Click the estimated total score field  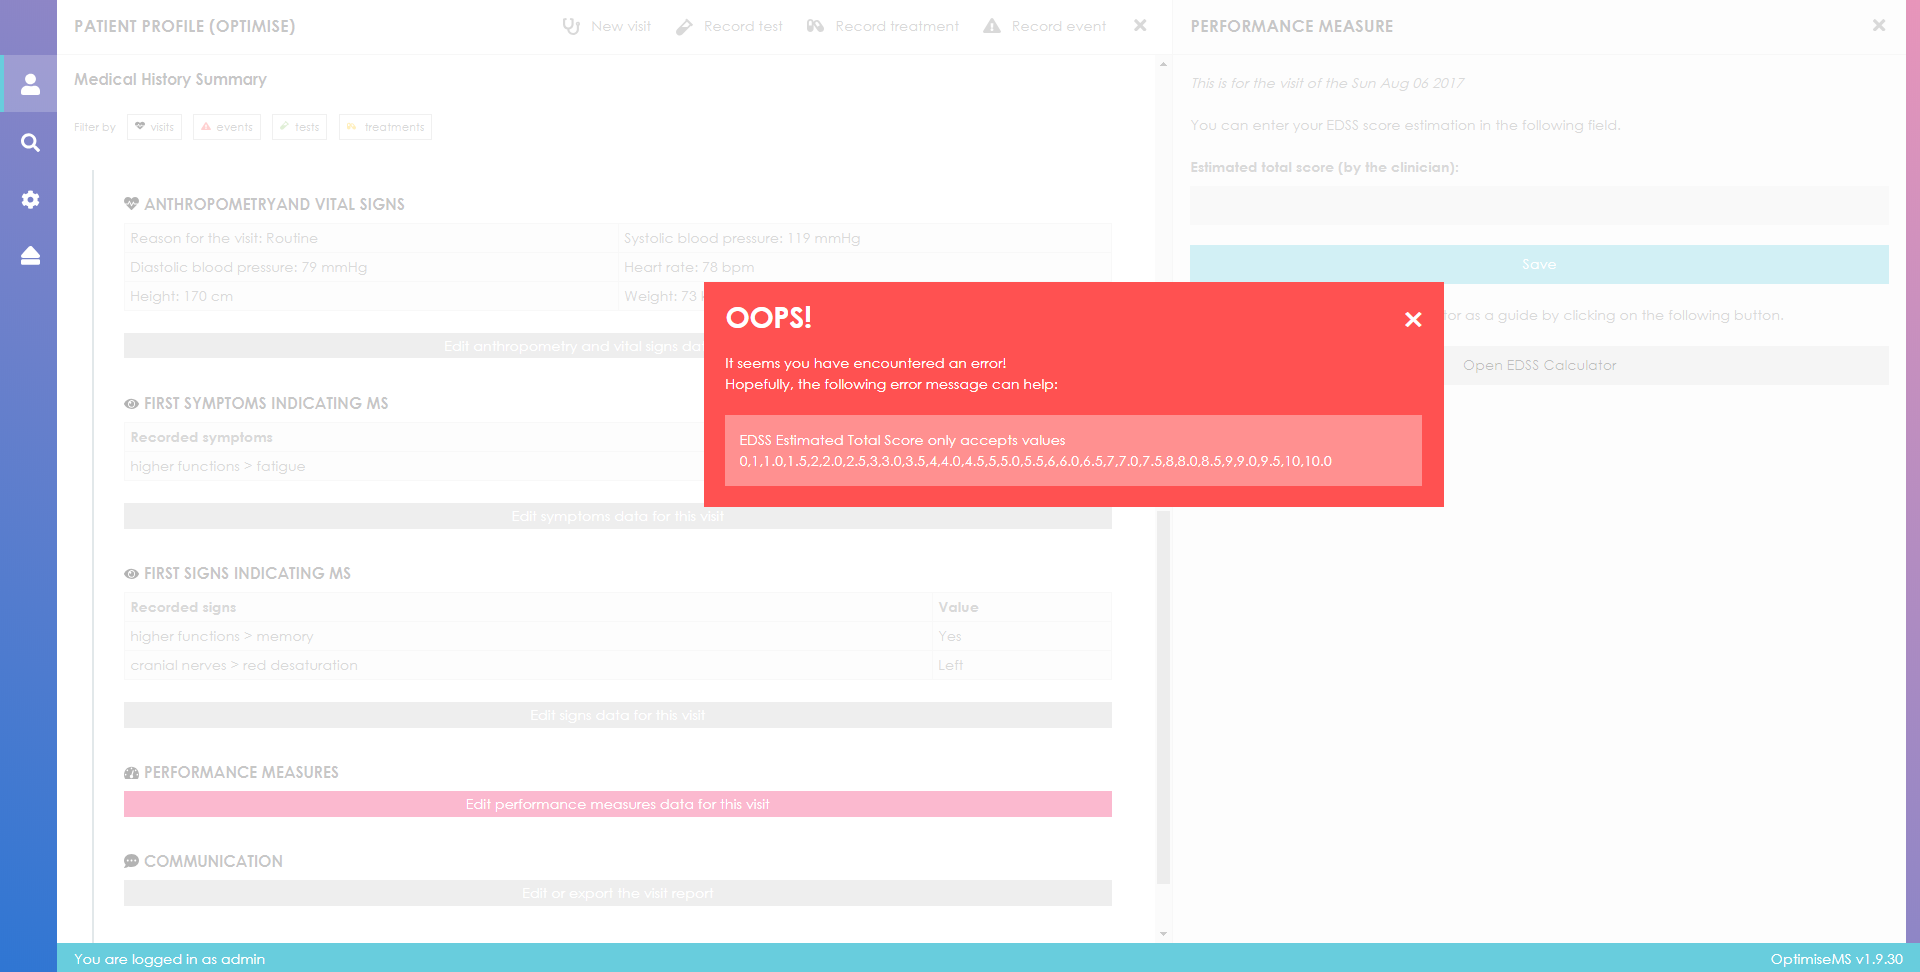click(x=1538, y=206)
